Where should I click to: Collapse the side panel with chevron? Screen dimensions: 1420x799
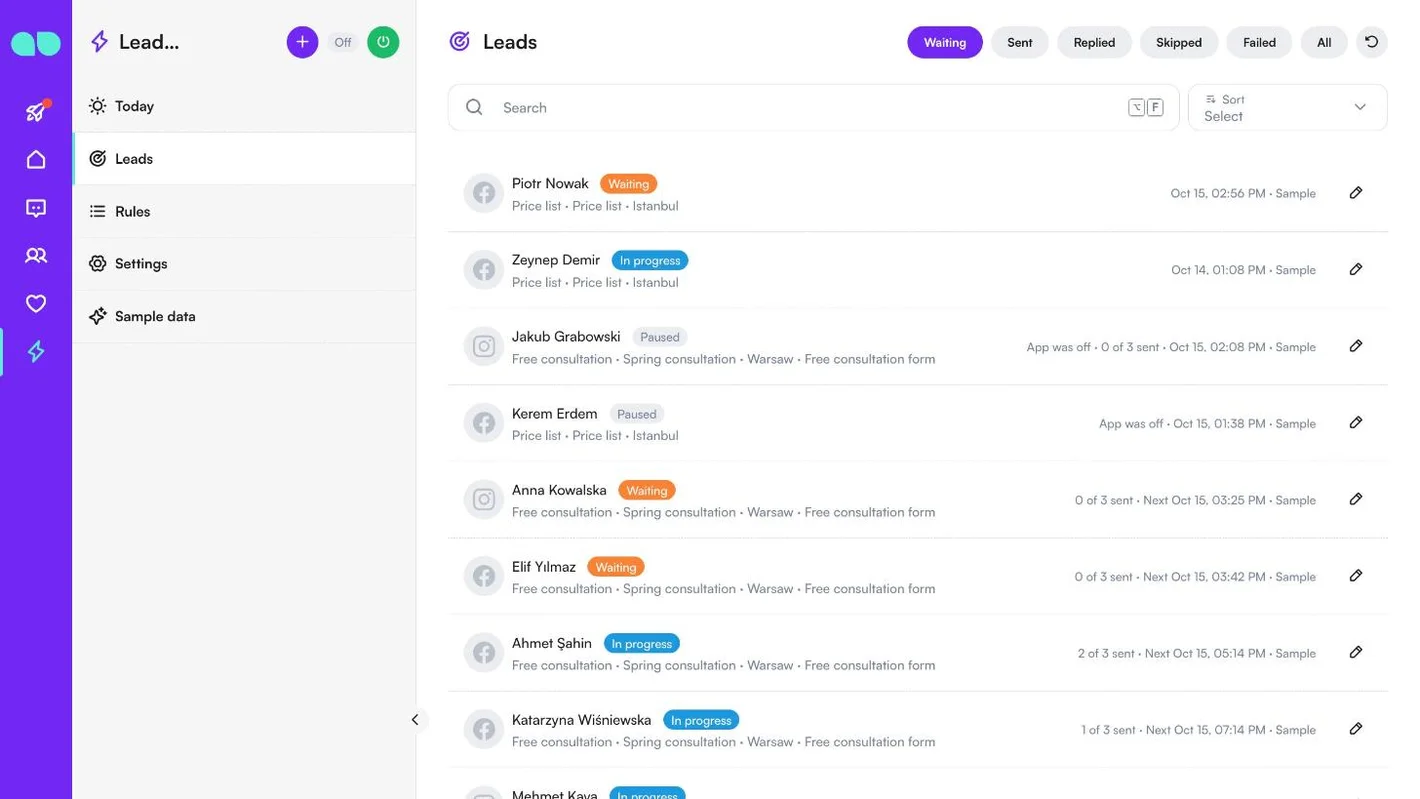[x=415, y=720]
